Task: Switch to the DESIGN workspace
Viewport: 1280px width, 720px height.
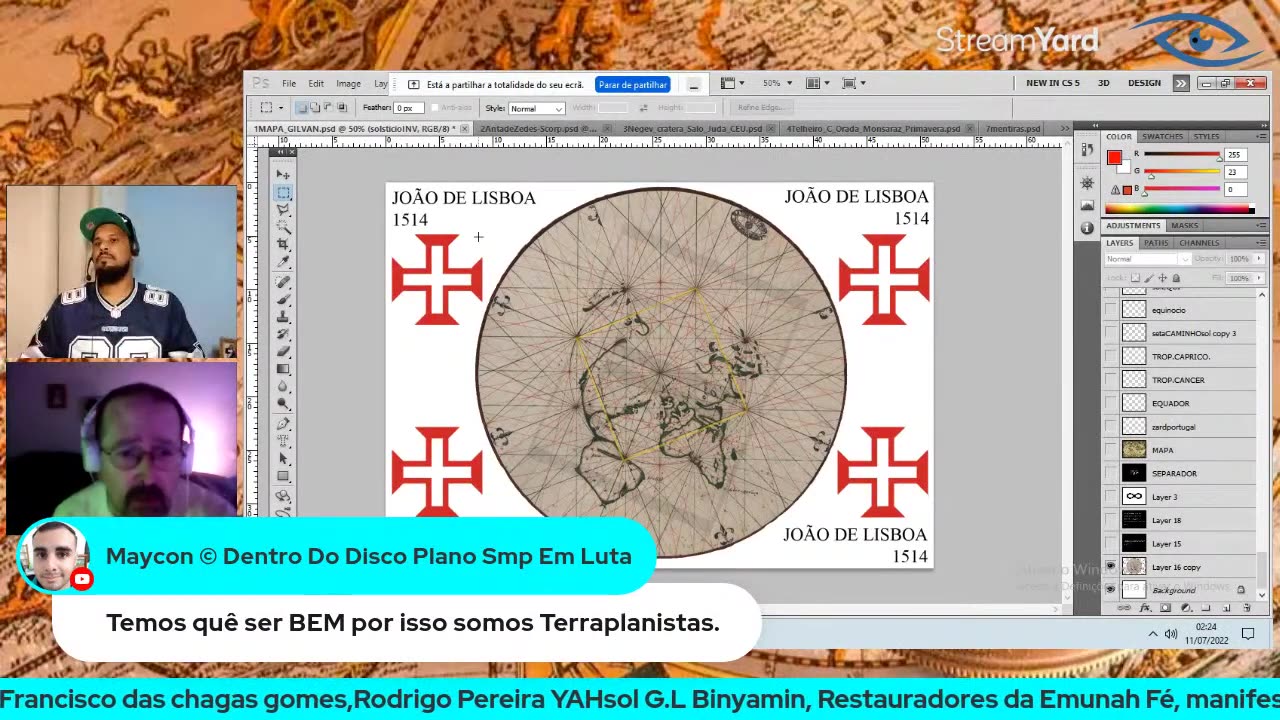Action: [1144, 83]
